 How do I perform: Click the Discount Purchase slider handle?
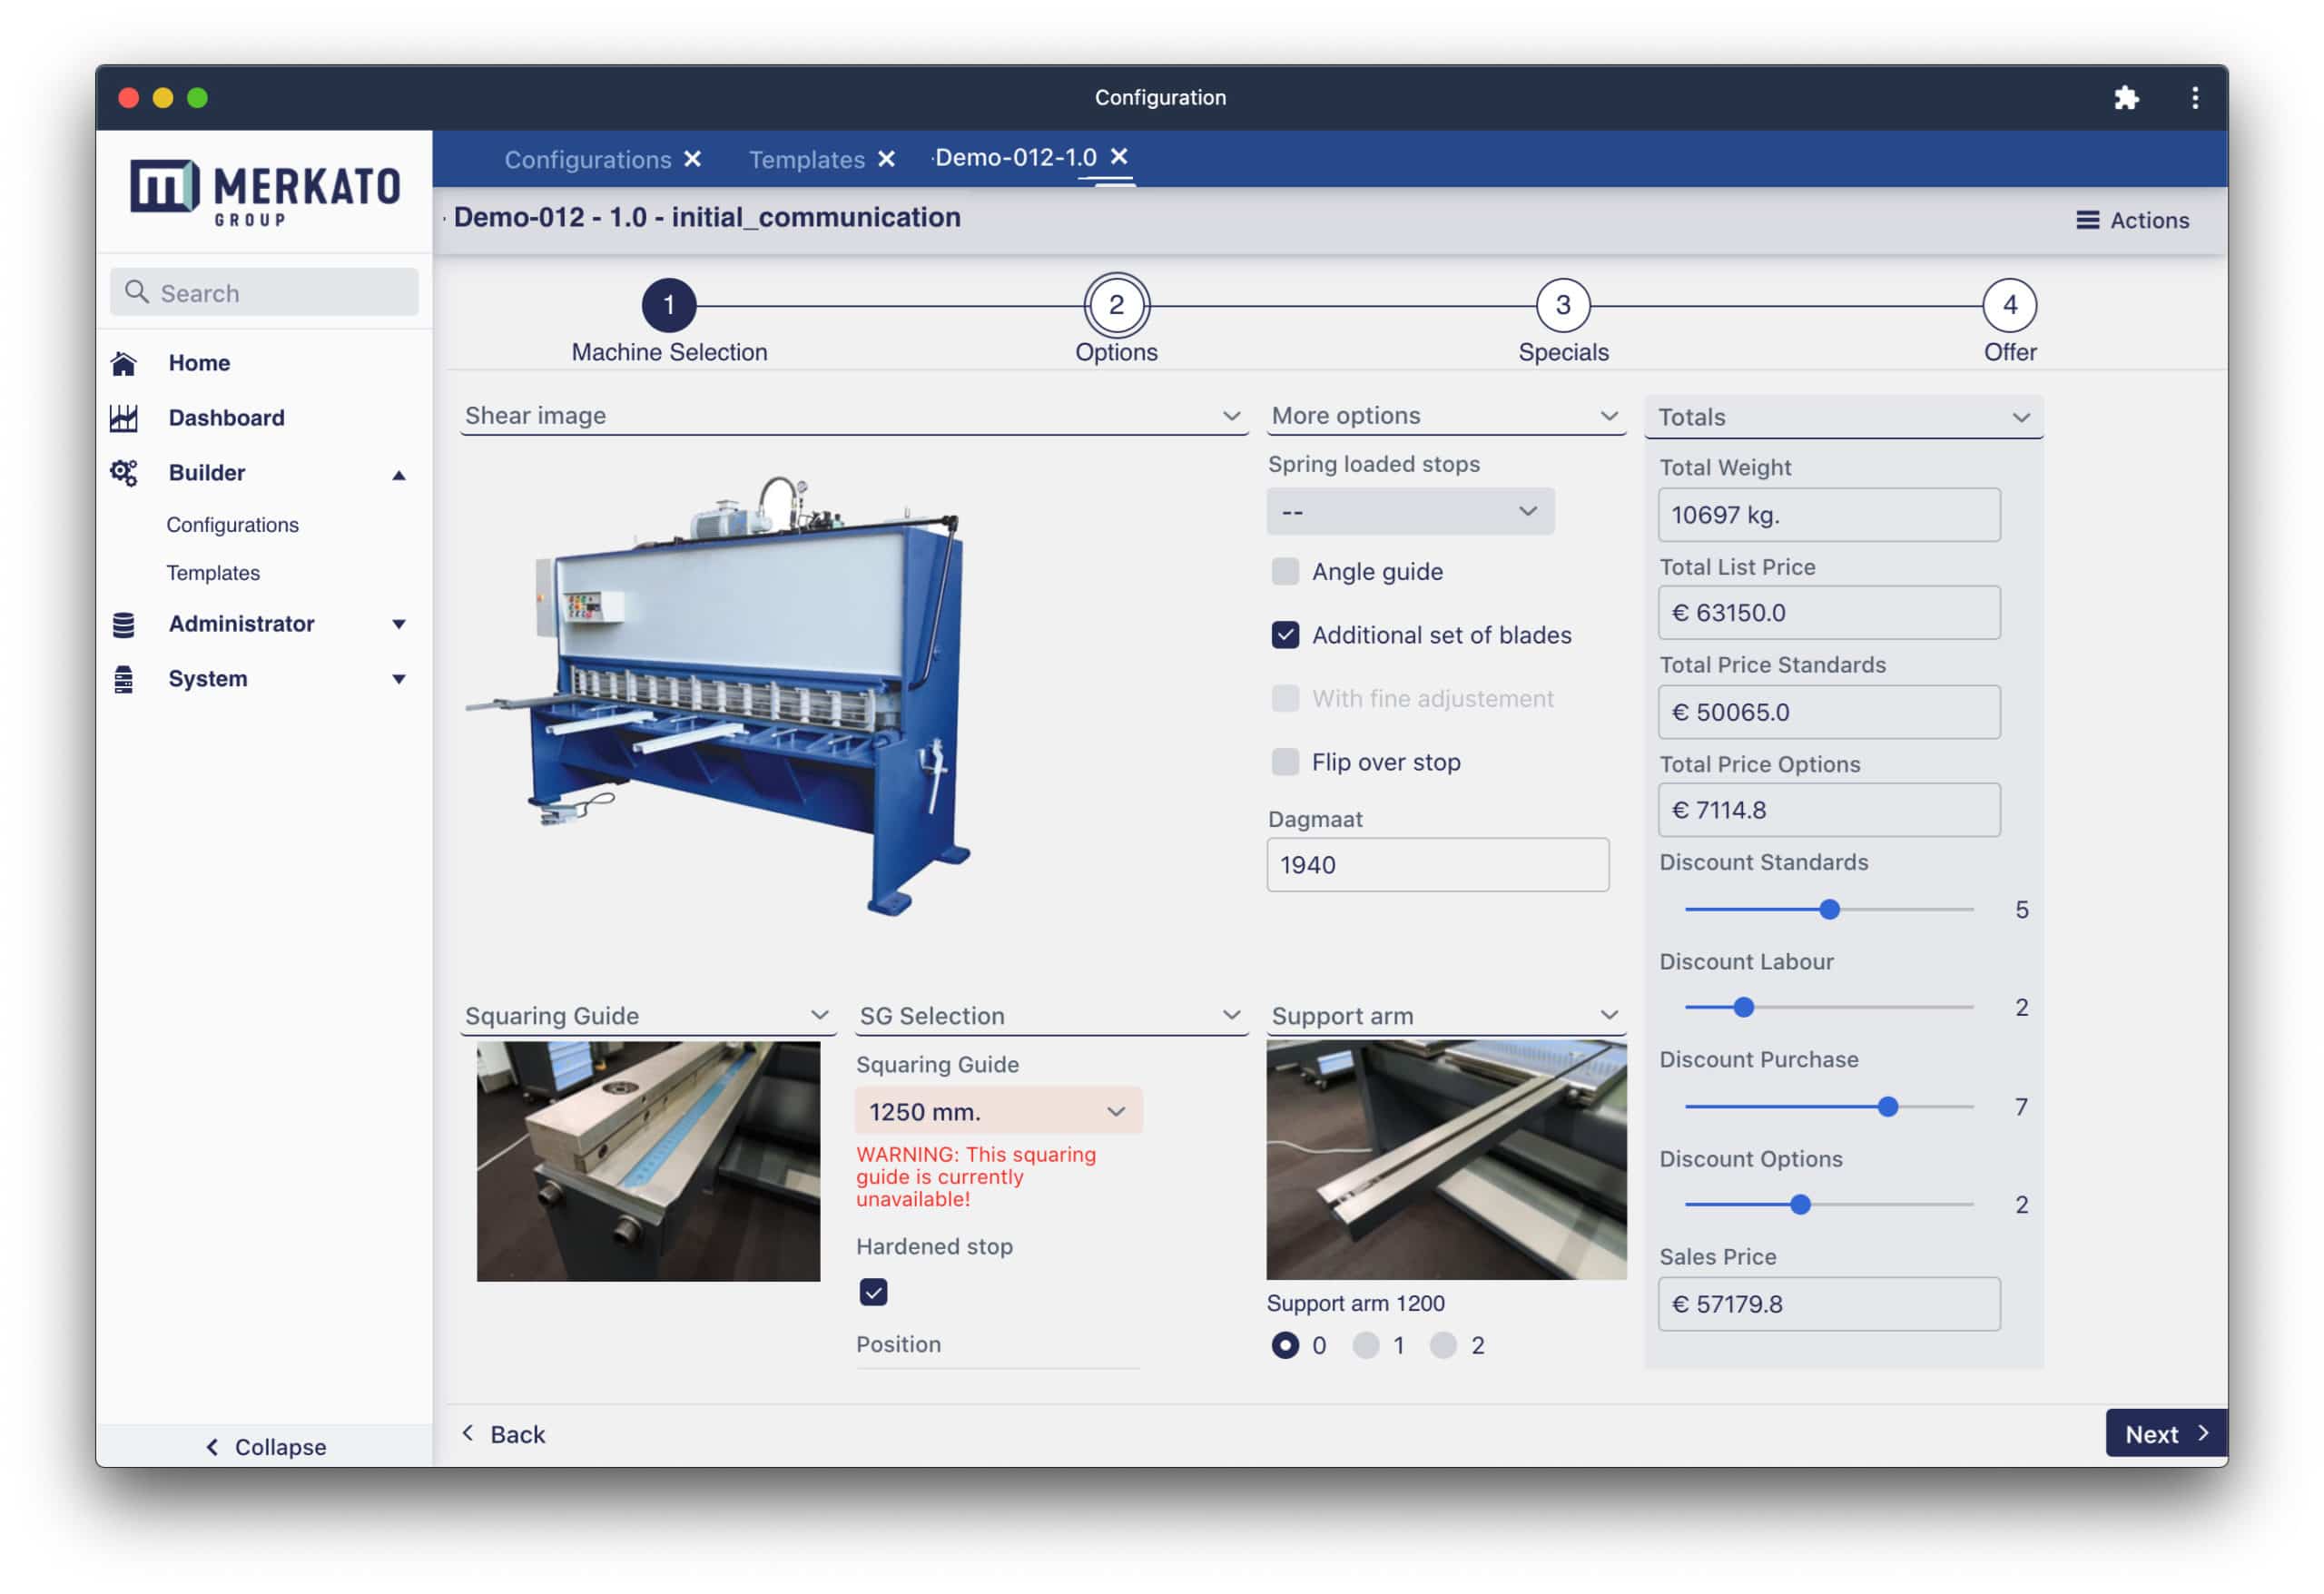(1887, 1107)
